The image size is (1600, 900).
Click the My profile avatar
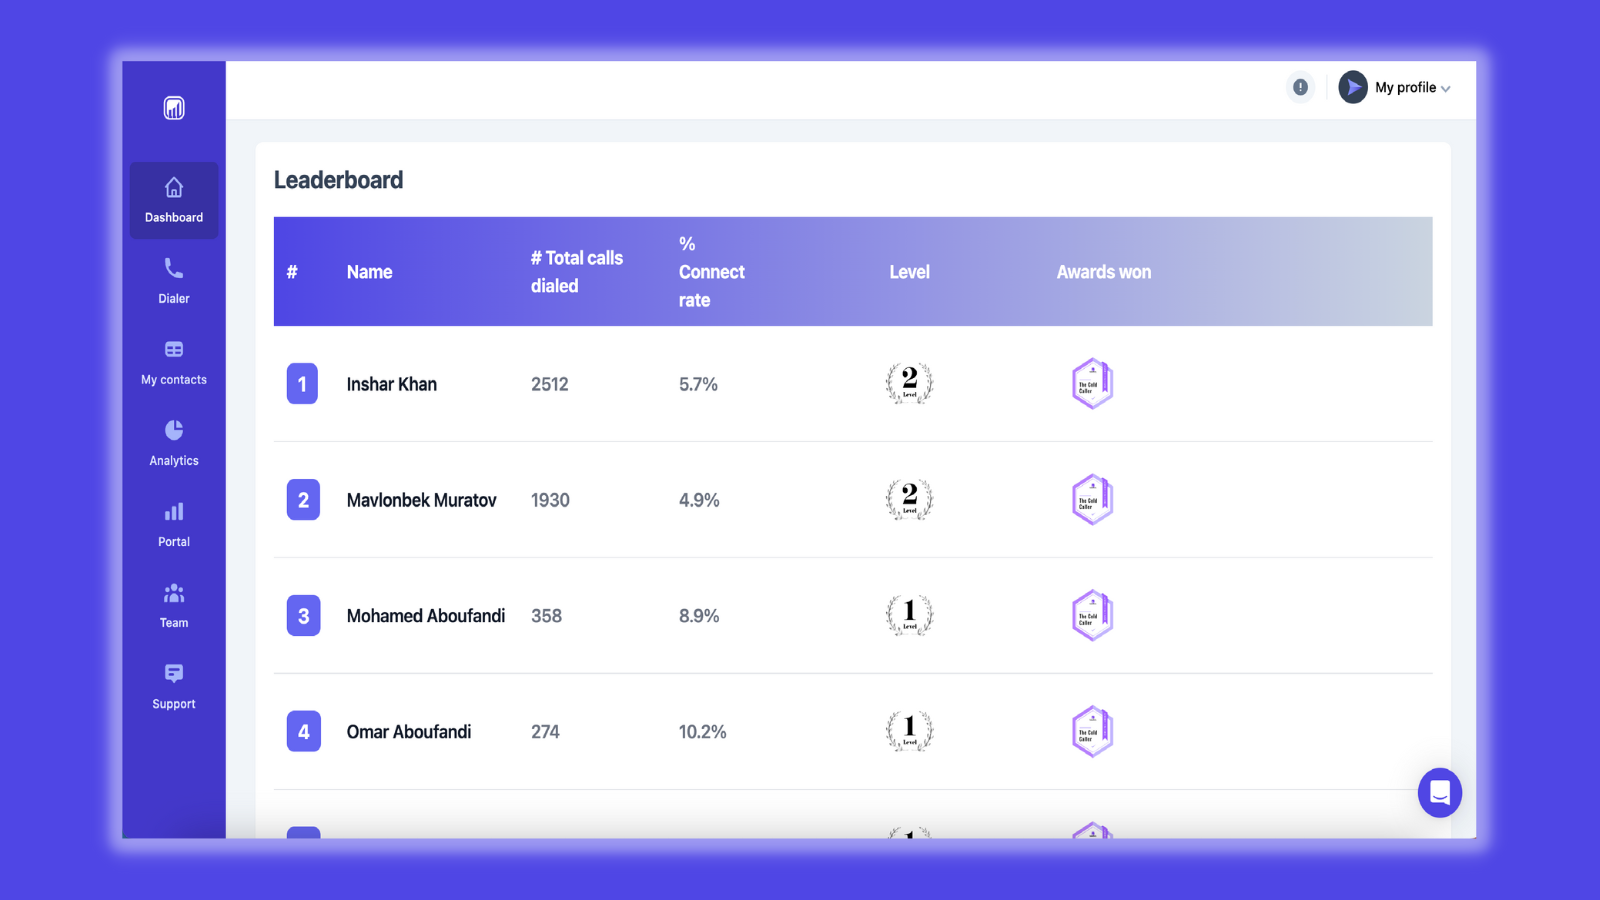click(1352, 88)
